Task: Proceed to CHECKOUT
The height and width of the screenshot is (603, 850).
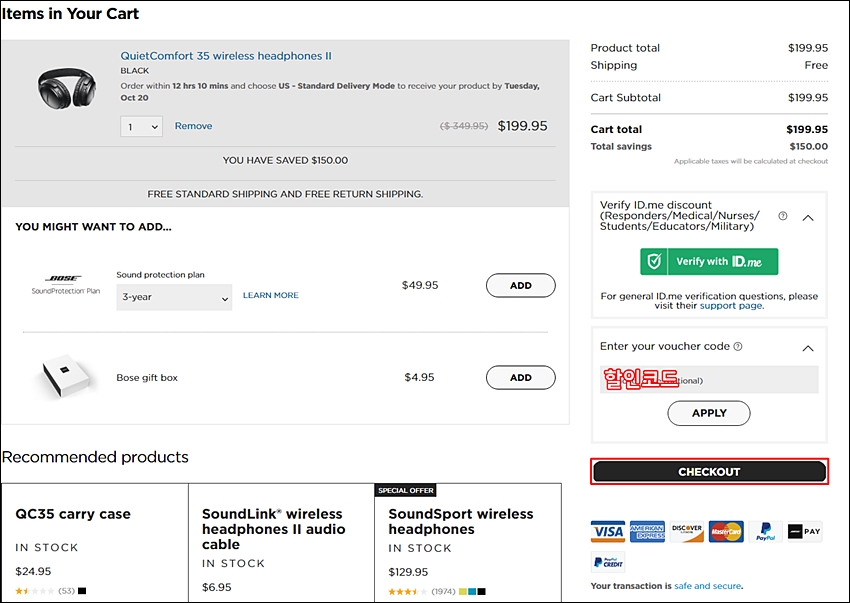Action: click(x=709, y=472)
